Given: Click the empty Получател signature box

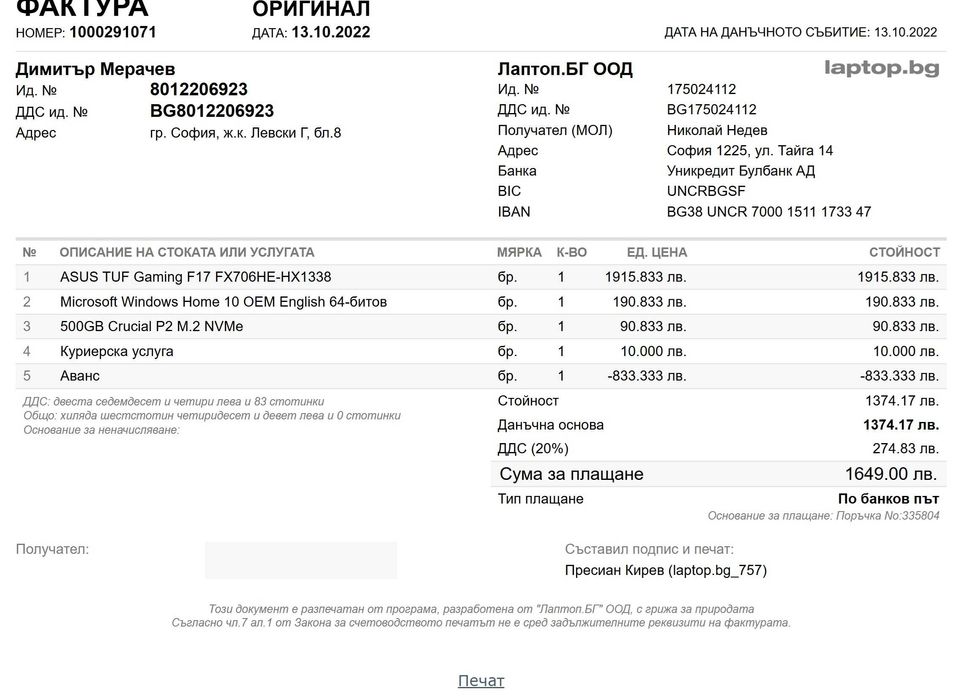Looking at the screenshot, I should pos(301,560).
